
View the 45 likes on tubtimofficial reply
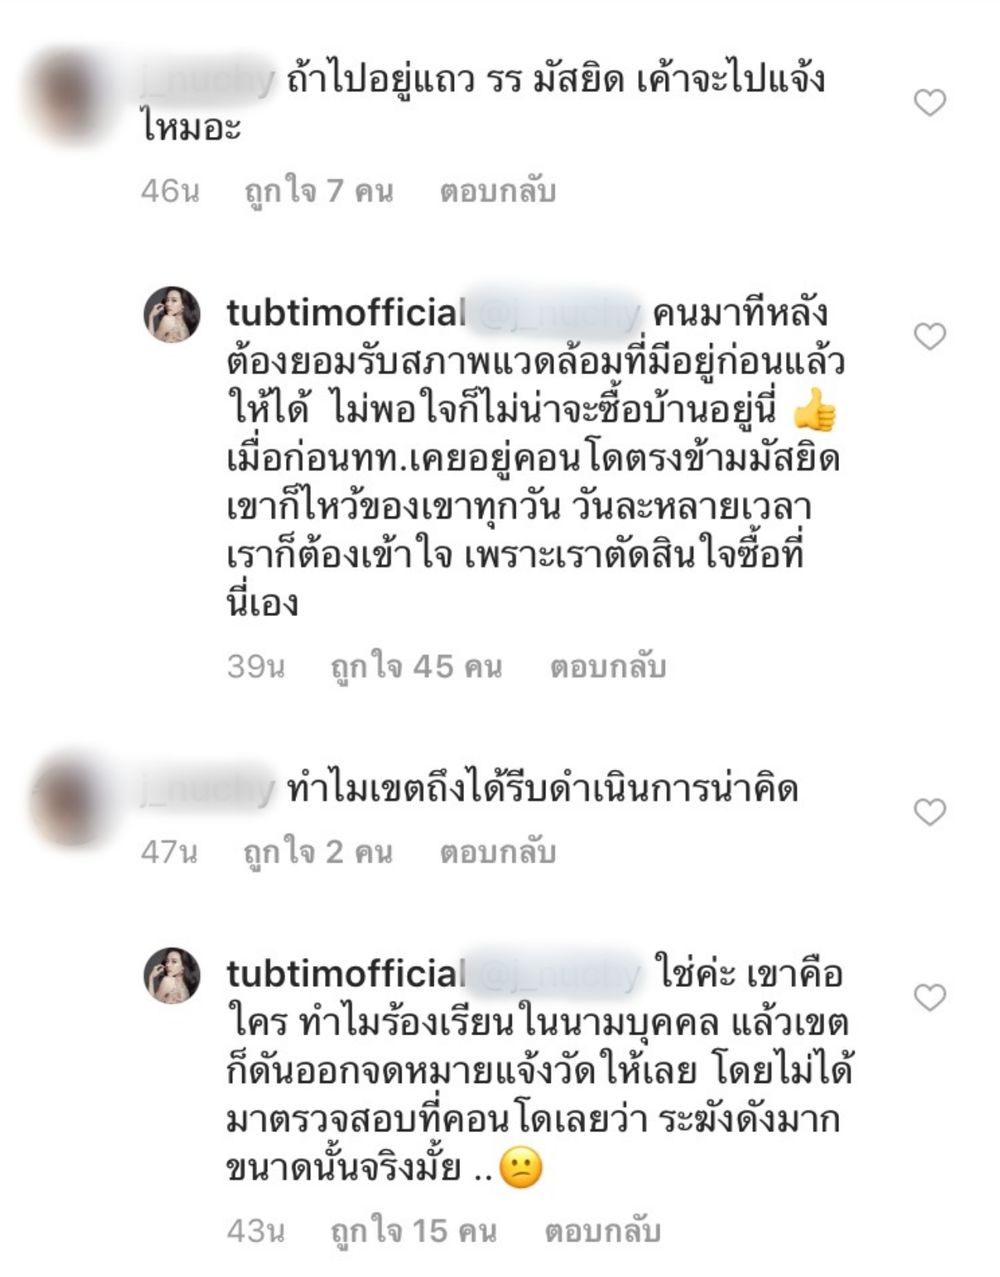(x=416, y=667)
